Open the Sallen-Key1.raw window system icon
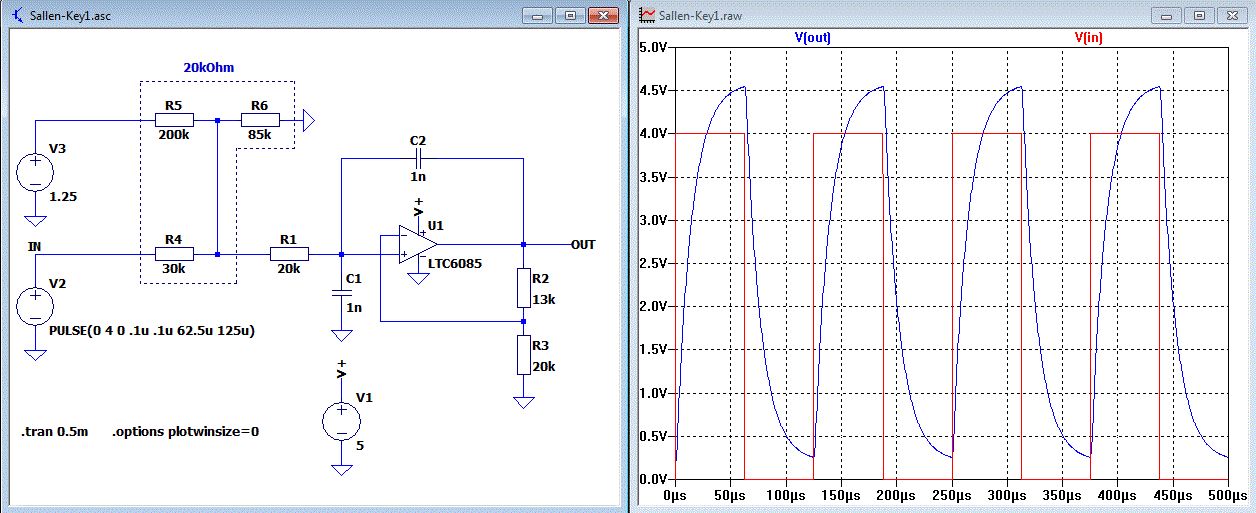The width and height of the screenshot is (1256, 513). pos(648,15)
